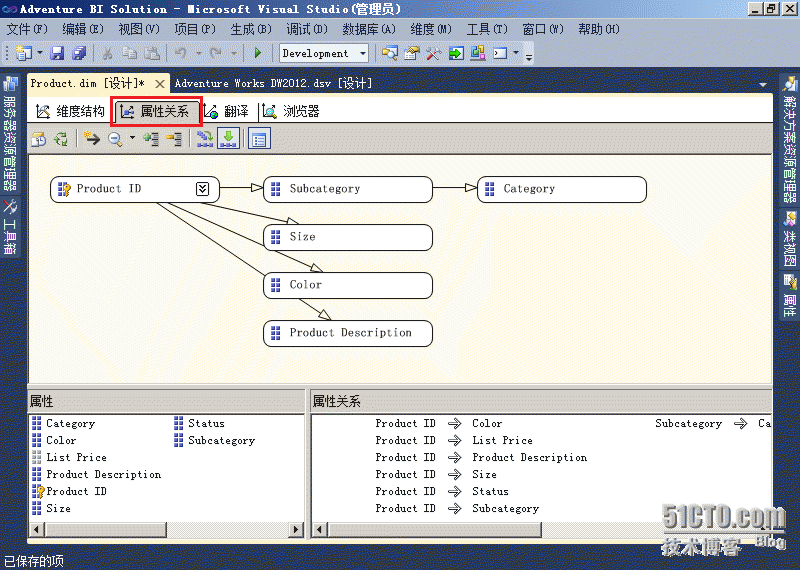Switch to the 属性关系 tab
This screenshot has height=570, width=800.
(x=156, y=111)
